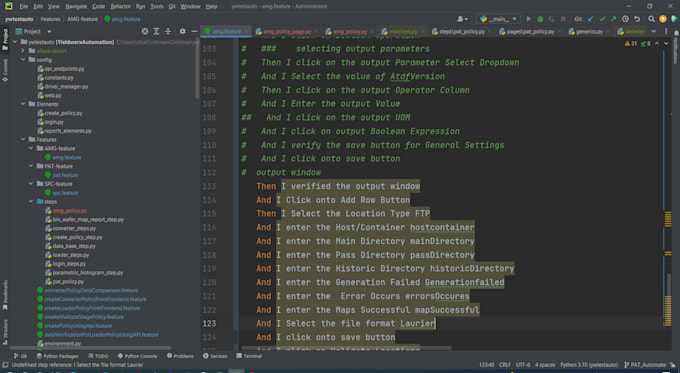Click the editor horizontal scrollbar
Screen dimensions: 680x373
[346, 348]
